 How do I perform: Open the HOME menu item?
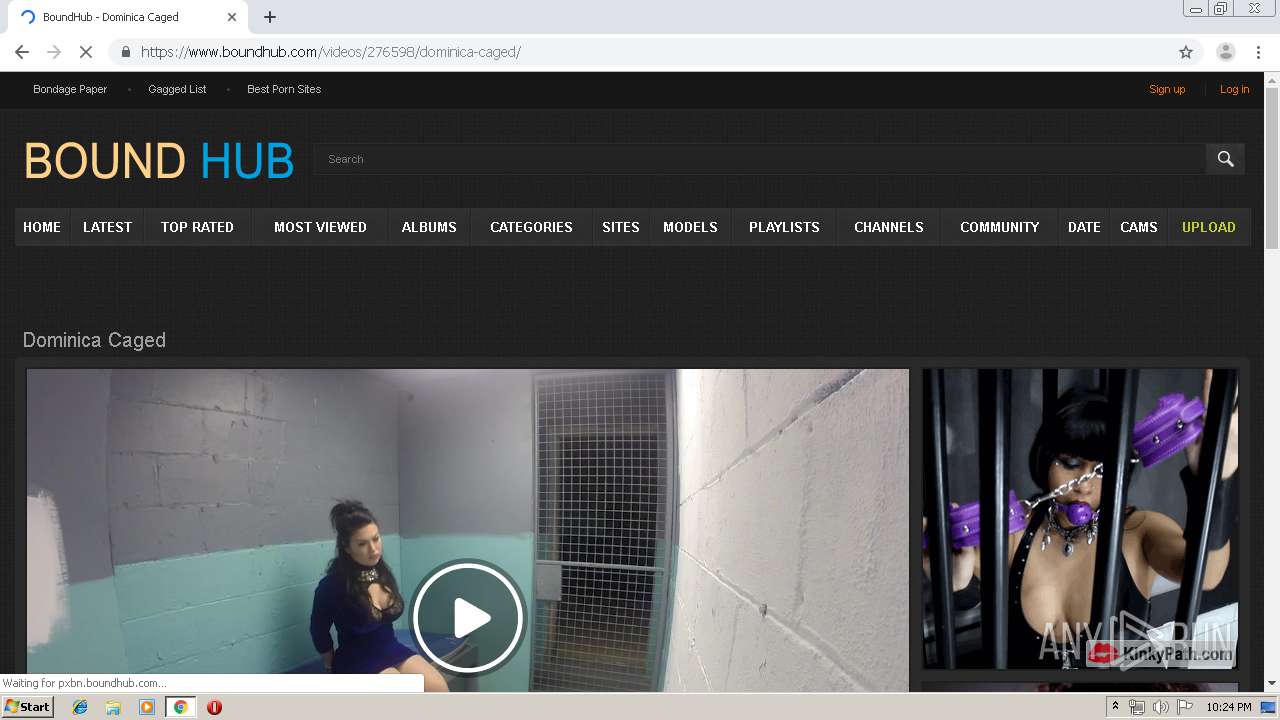(x=42, y=227)
